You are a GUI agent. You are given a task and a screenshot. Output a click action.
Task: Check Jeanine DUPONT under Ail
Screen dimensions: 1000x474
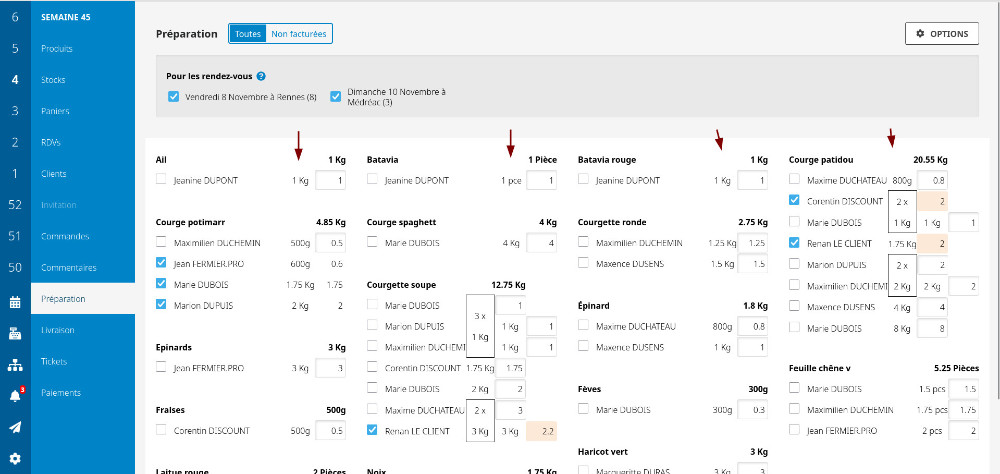point(162,181)
